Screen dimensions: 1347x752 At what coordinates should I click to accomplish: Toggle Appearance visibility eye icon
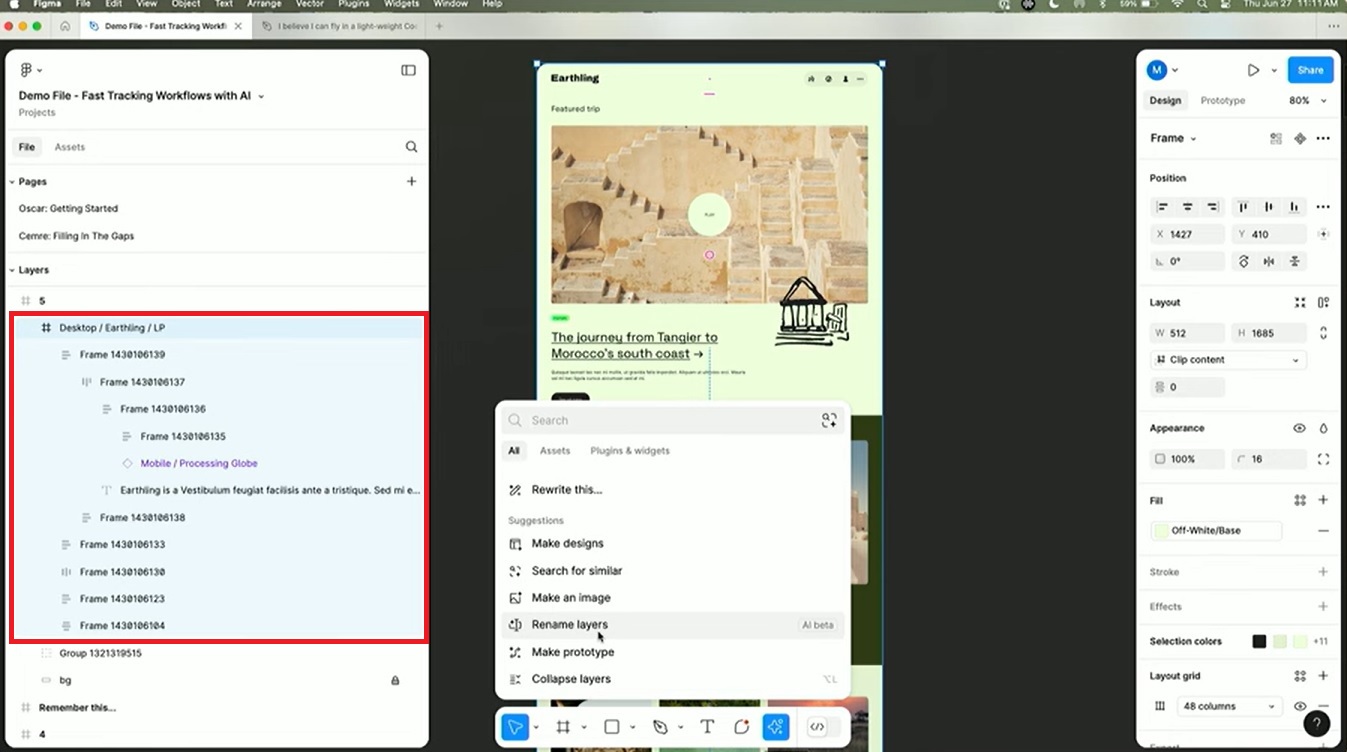1299,428
